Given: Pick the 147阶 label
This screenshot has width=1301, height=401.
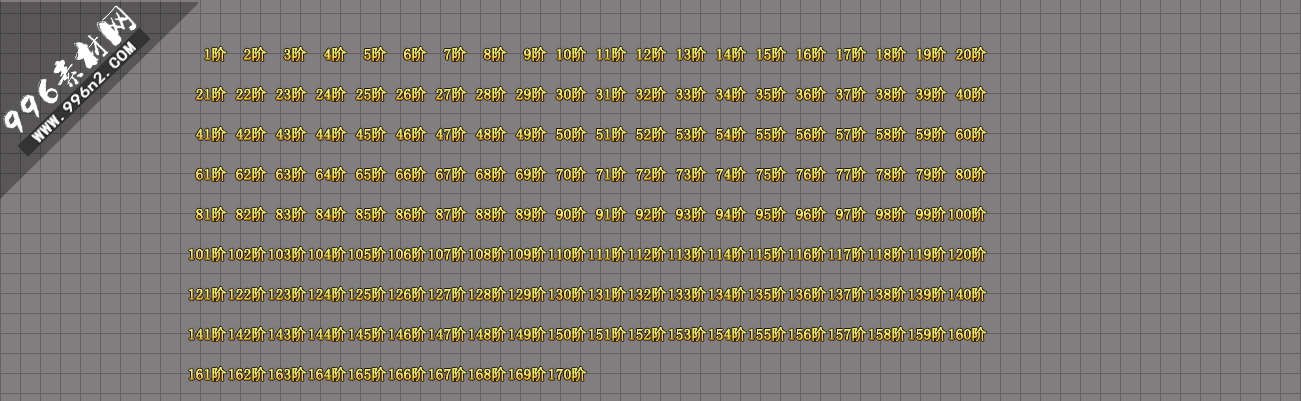Looking at the screenshot, I should click(x=447, y=335).
